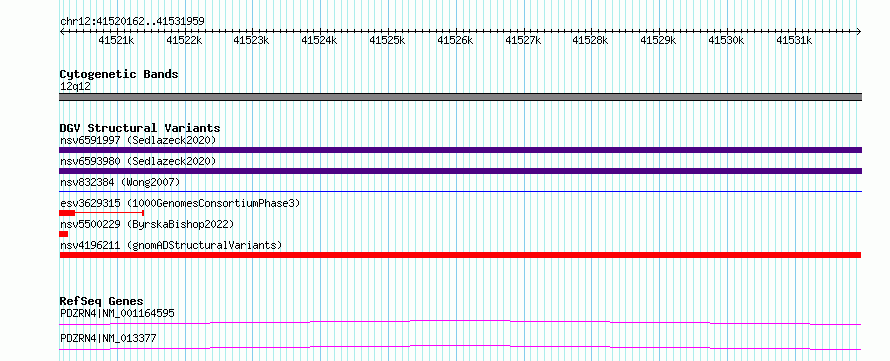Click the 12q12 band label
Screen dimensions: 890x361
(75, 87)
